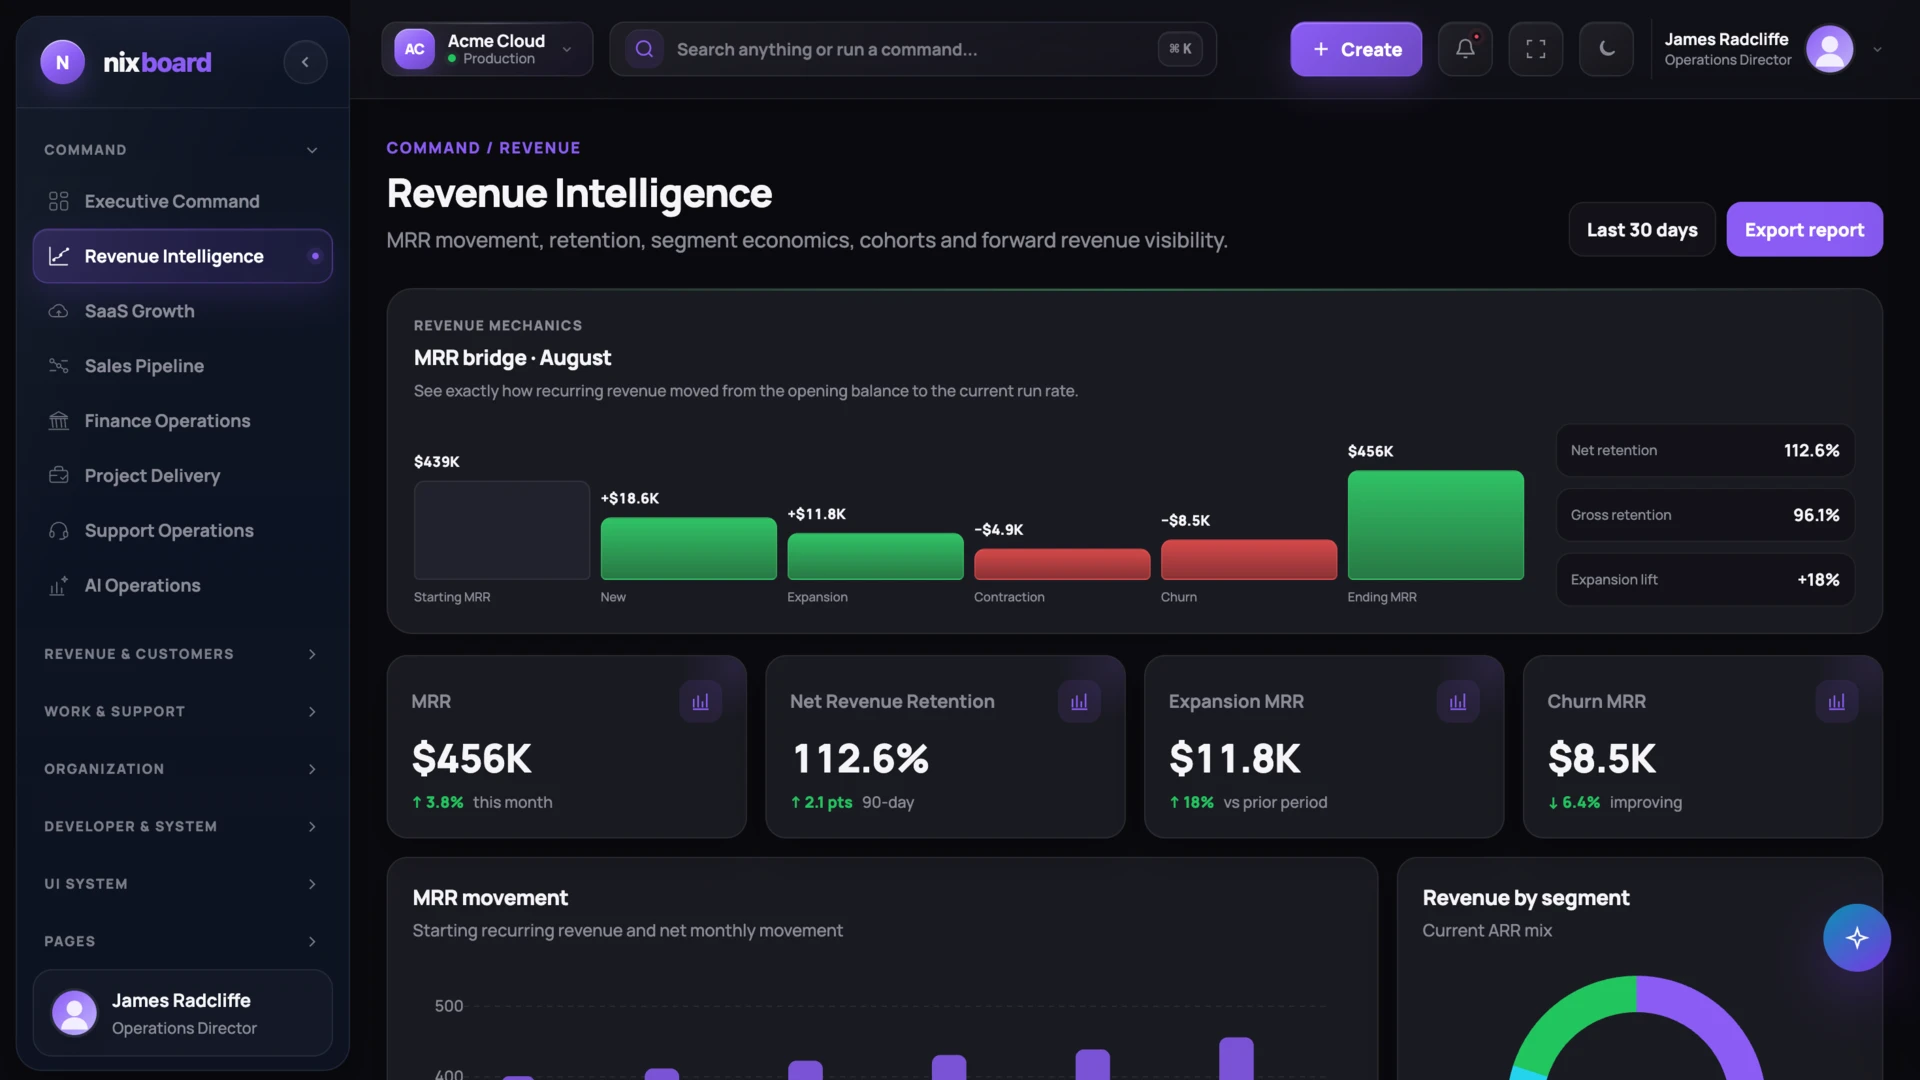Open the sidebar footer James Radcliffe profile card
Screen dimensions: 1920x1080
click(x=182, y=1013)
